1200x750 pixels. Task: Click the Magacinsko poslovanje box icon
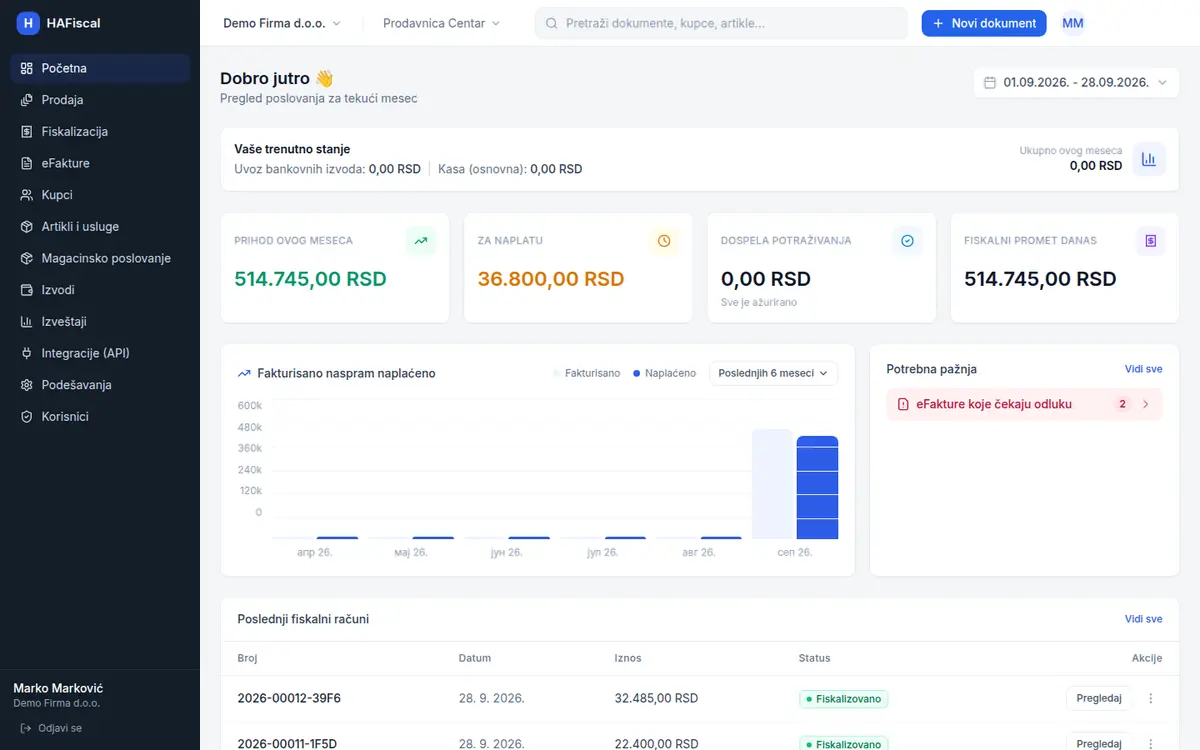(x=27, y=258)
